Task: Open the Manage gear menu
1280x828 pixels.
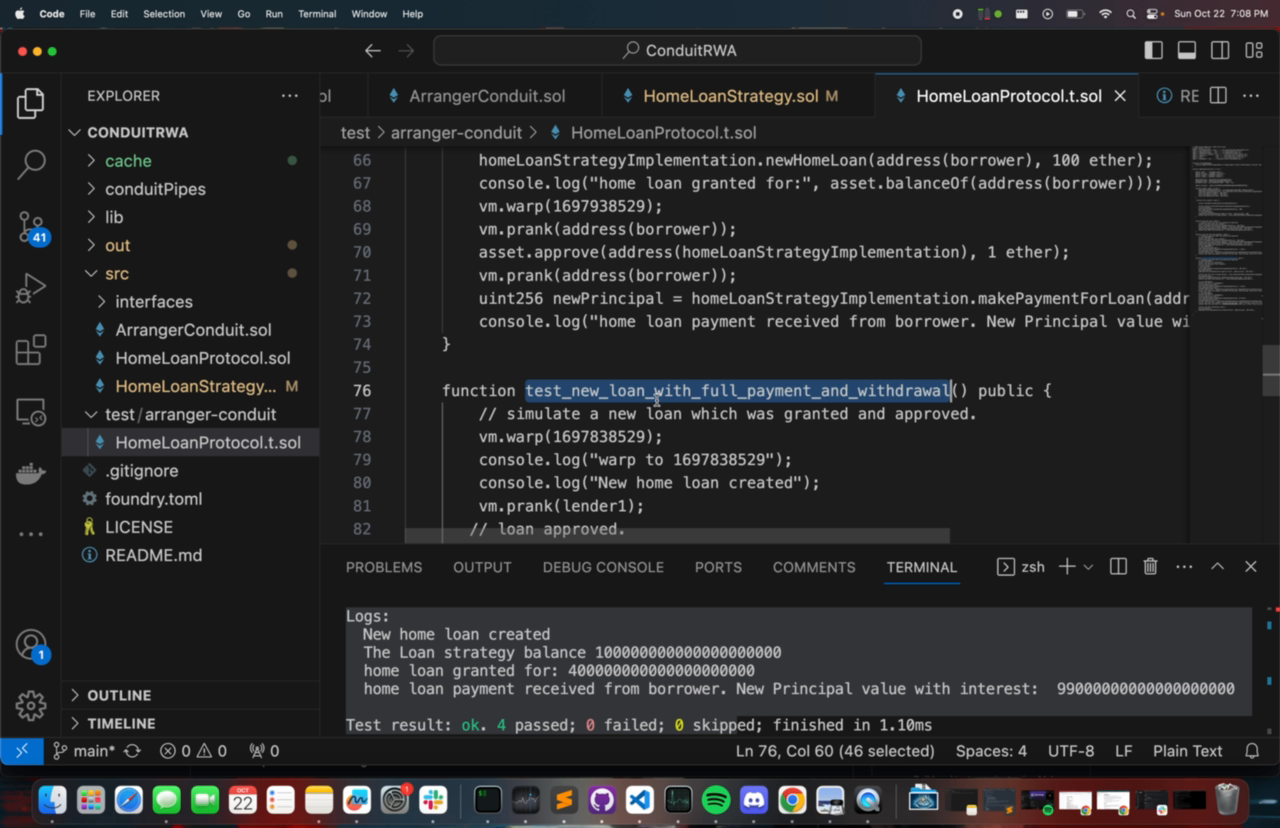Action: (x=31, y=705)
